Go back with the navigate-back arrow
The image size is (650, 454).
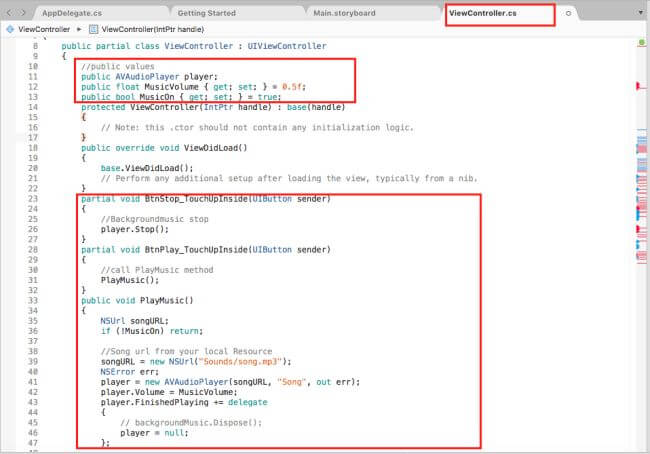(x=9, y=13)
